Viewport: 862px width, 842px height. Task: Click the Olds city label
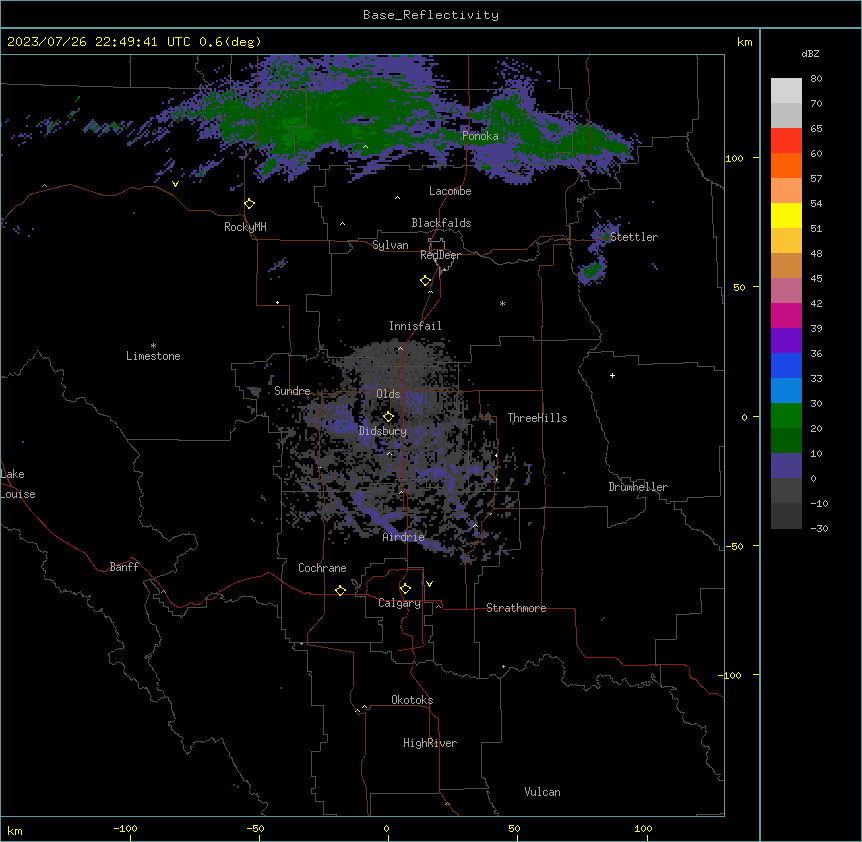coord(388,394)
